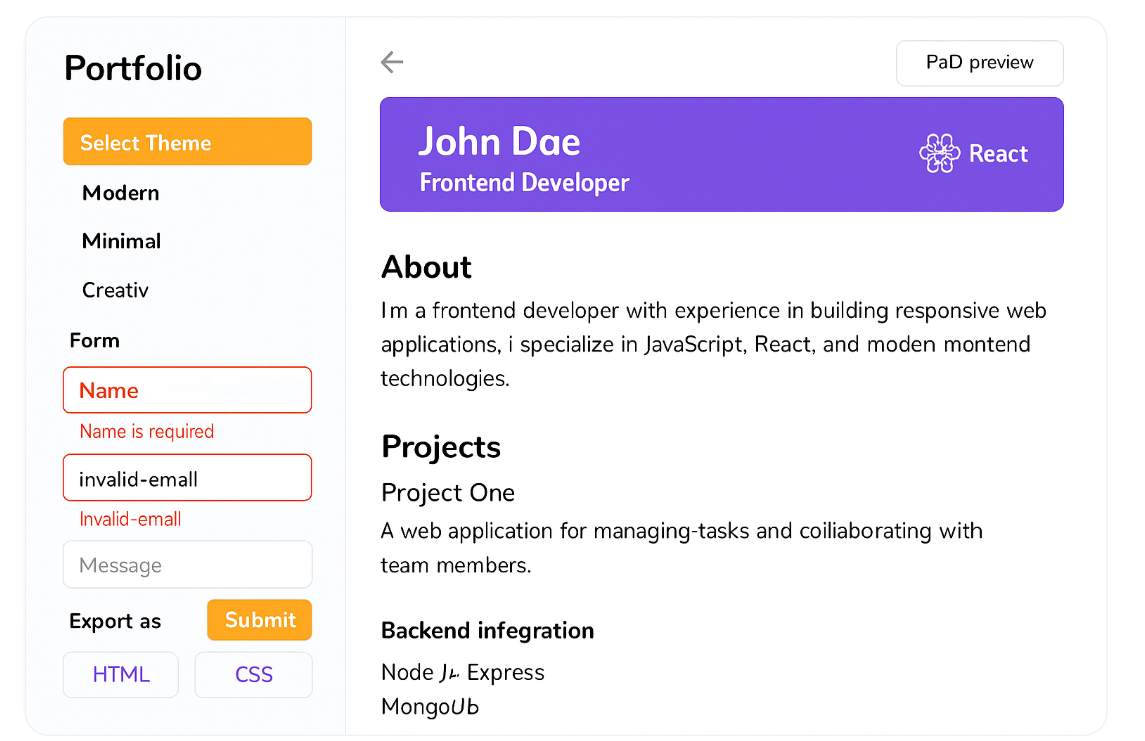Click the Form section label

[94, 340]
